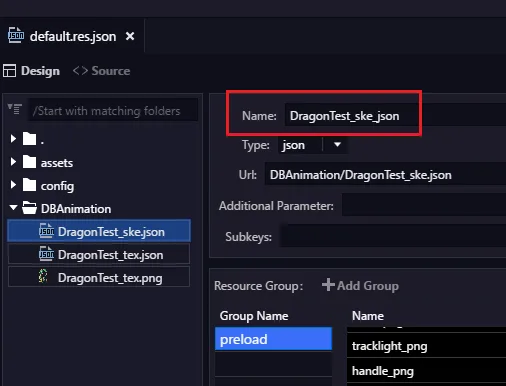Click the Url input field
The width and height of the screenshot is (506, 386).
point(385,174)
